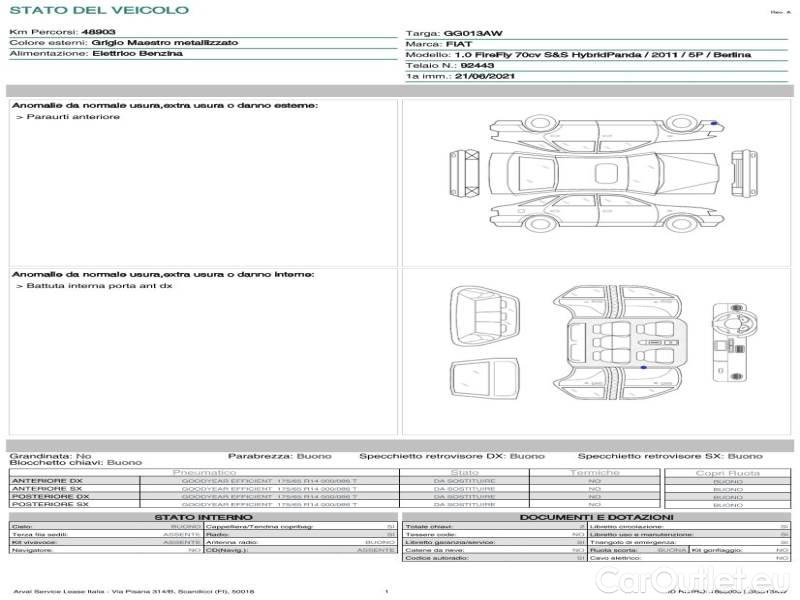The height and width of the screenshot is (600, 800).
Task: Click the "Cavo elettrico:" row label
Action: point(615,558)
